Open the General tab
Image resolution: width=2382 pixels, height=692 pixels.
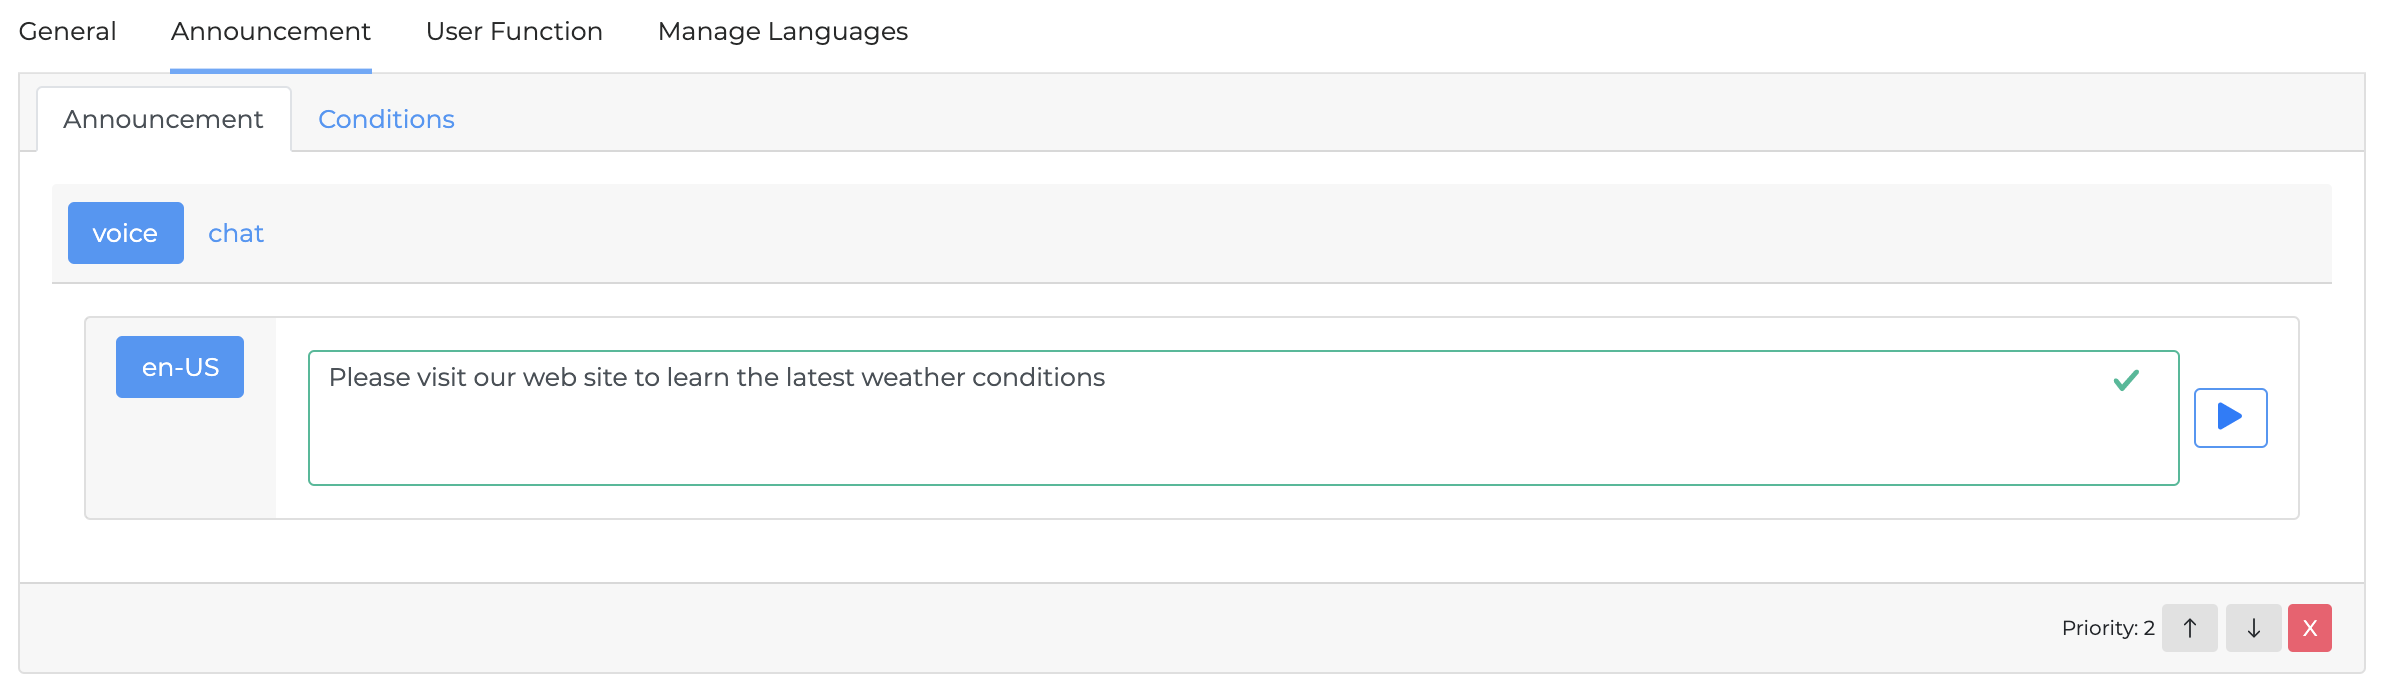pyautogui.click(x=67, y=32)
